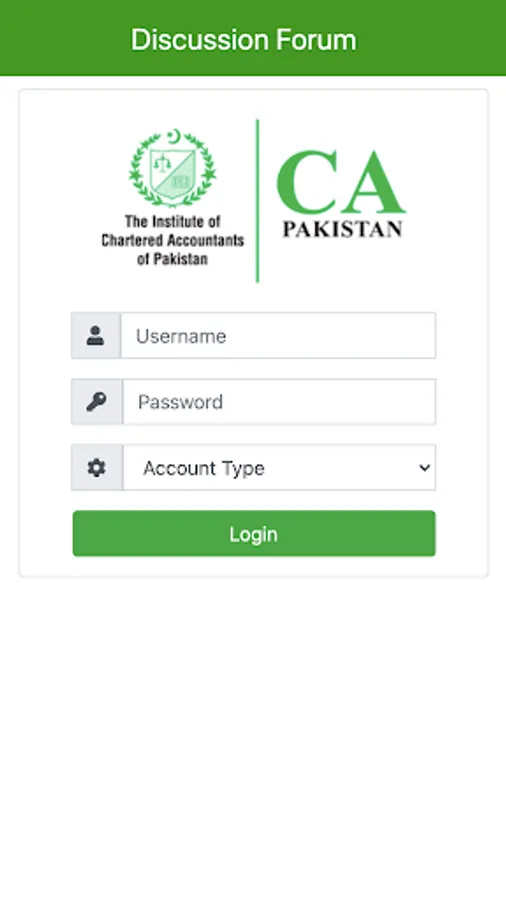Image resolution: width=506 pixels, height=900 pixels.
Task: Click the Discussion Forum header title
Action: [x=244, y=40]
